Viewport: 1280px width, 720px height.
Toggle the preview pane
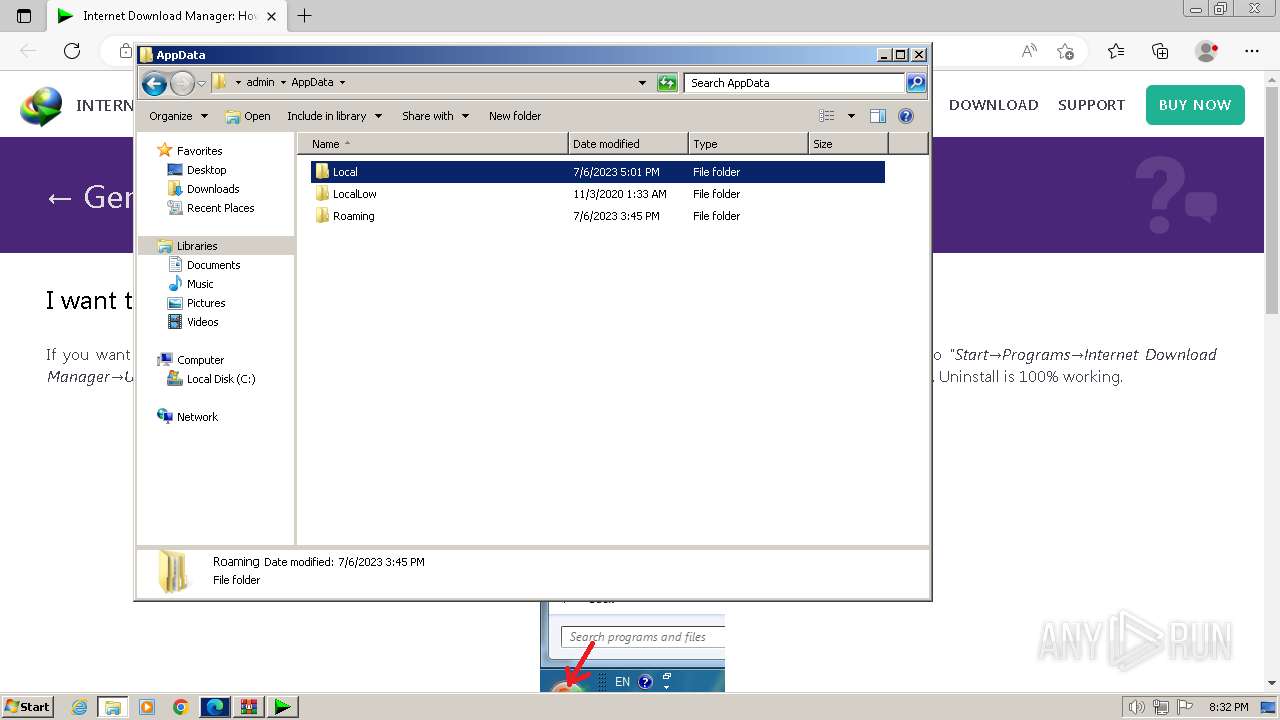[877, 116]
